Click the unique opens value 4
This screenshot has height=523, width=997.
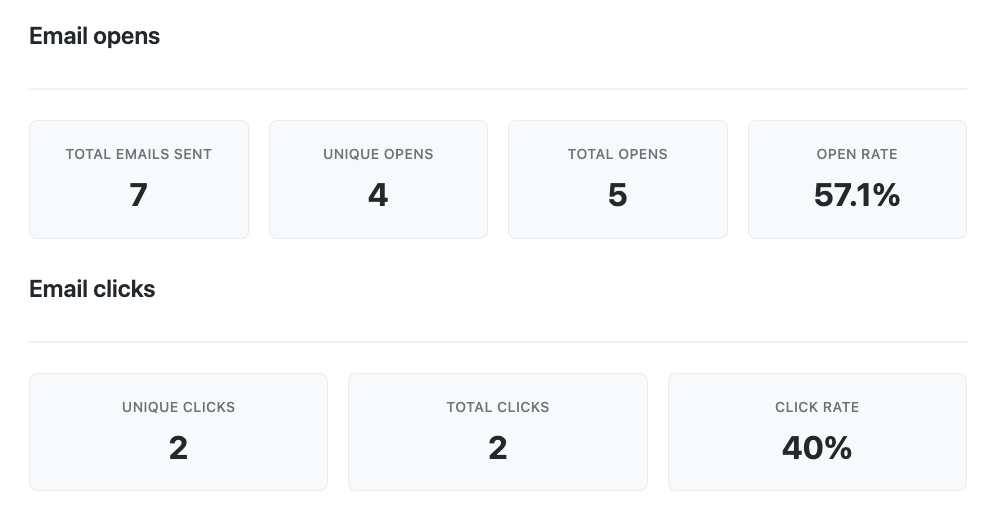(x=378, y=195)
